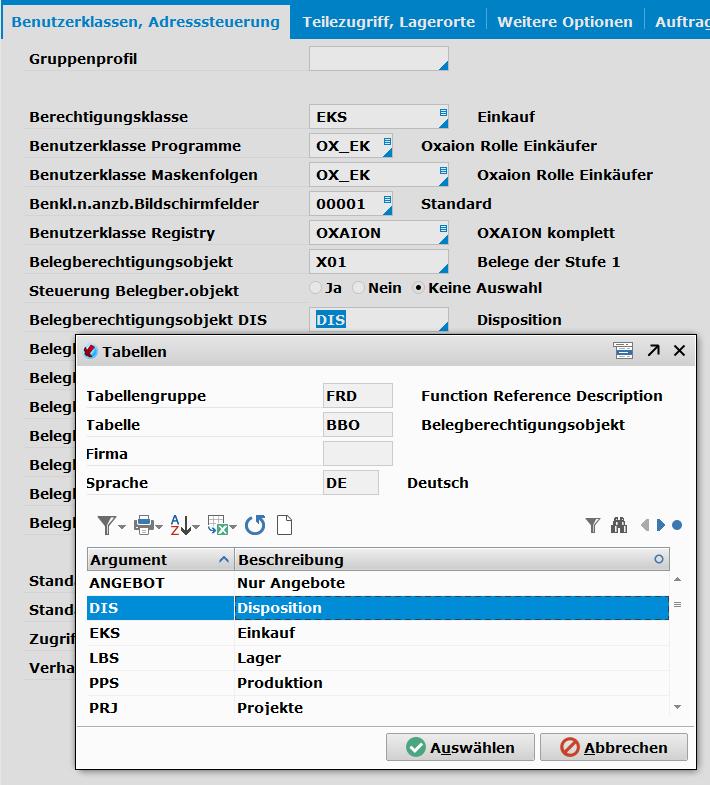This screenshot has width=710, height=785.
Task: Select Ja for Steuerung Belegber.objekt
Action: coord(315,288)
